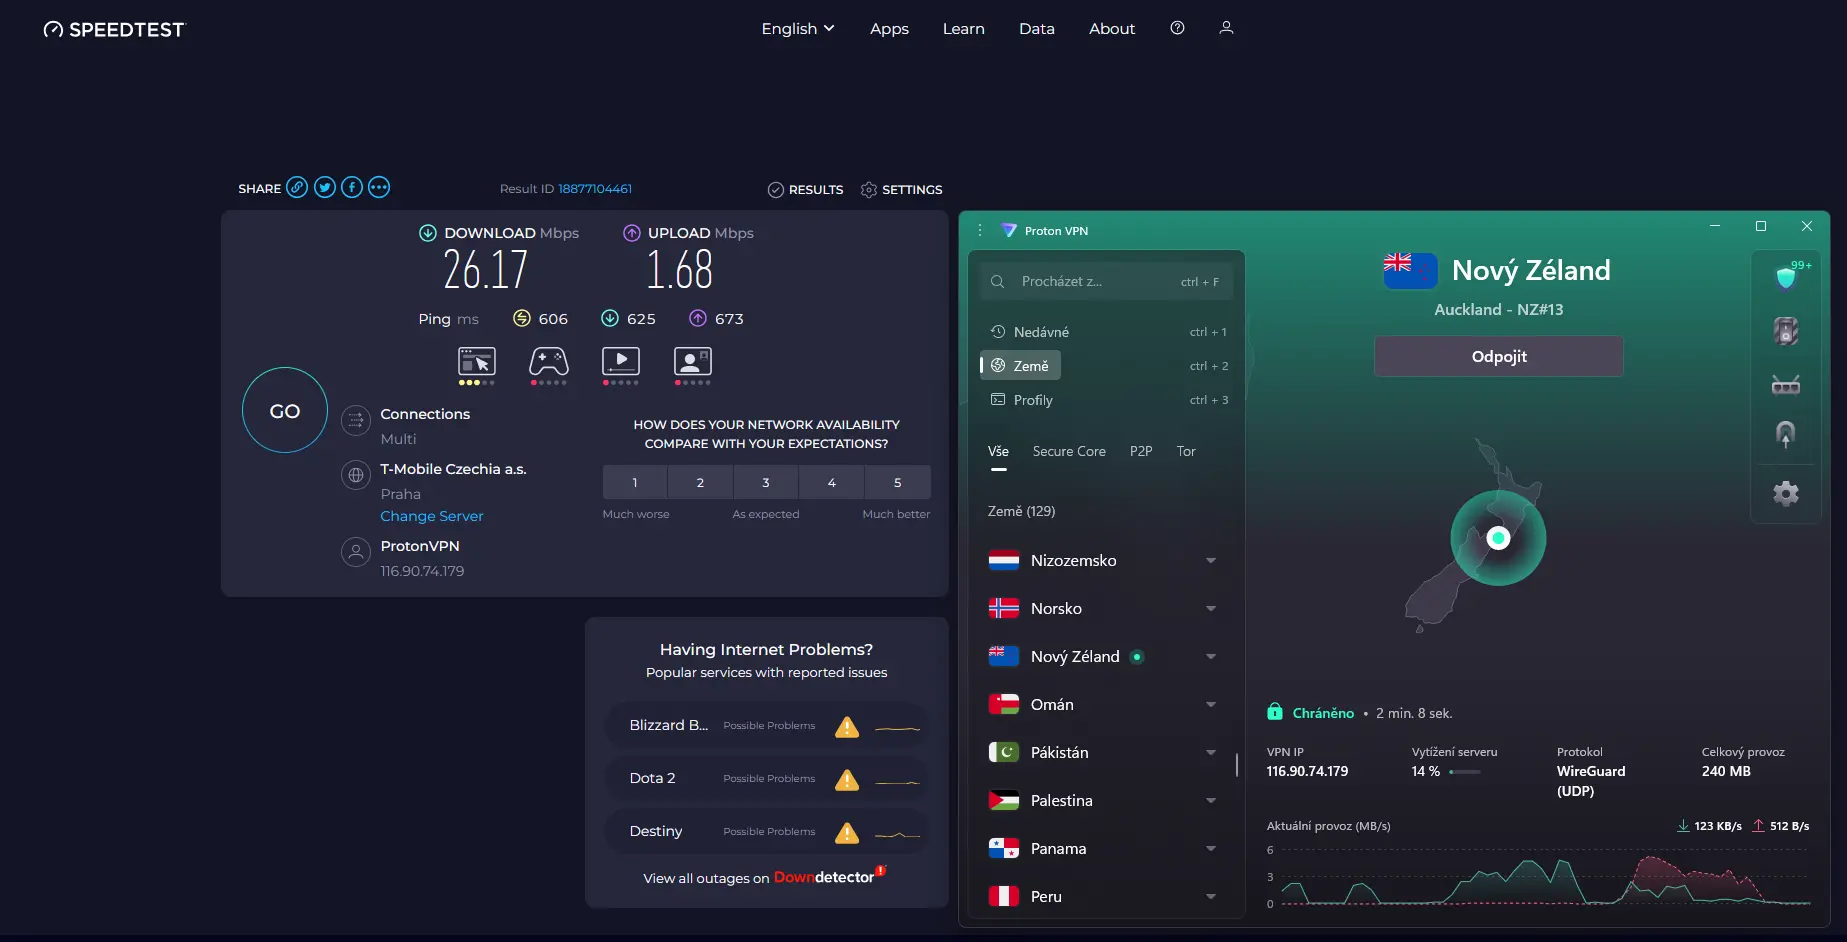Click the Nový Zéland connection status dot
This screenshot has height=942, width=1847.
coord(1136,657)
